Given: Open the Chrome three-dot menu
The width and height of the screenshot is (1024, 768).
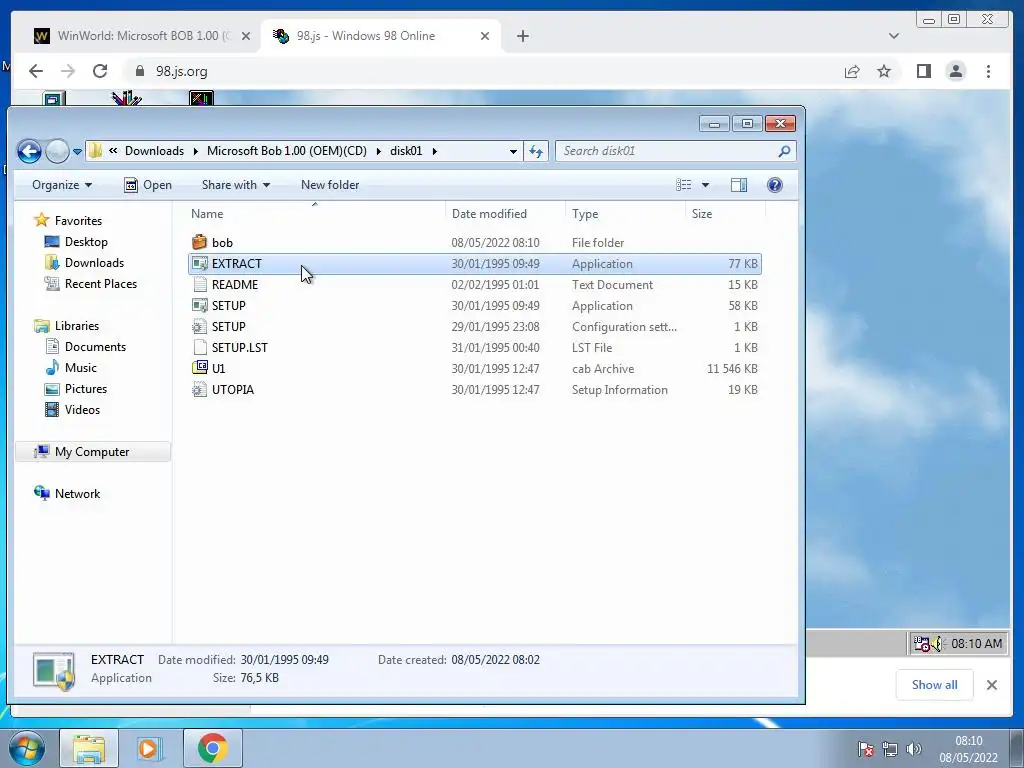Looking at the screenshot, I should point(988,71).
